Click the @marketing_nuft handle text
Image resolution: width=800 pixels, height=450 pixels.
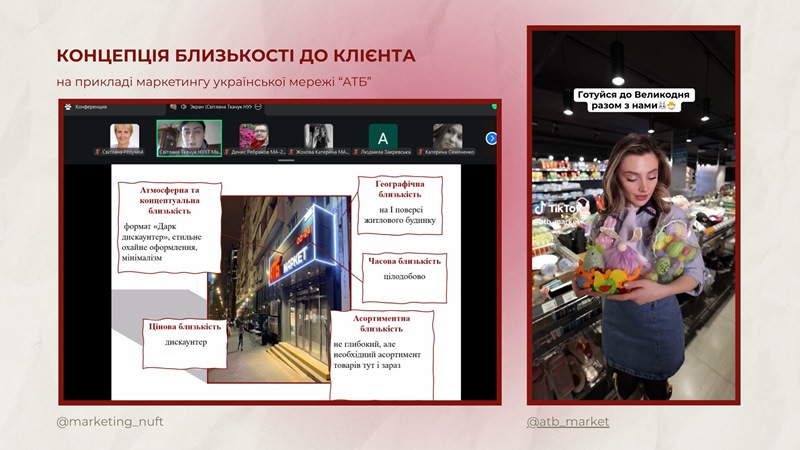coord(110,422)
